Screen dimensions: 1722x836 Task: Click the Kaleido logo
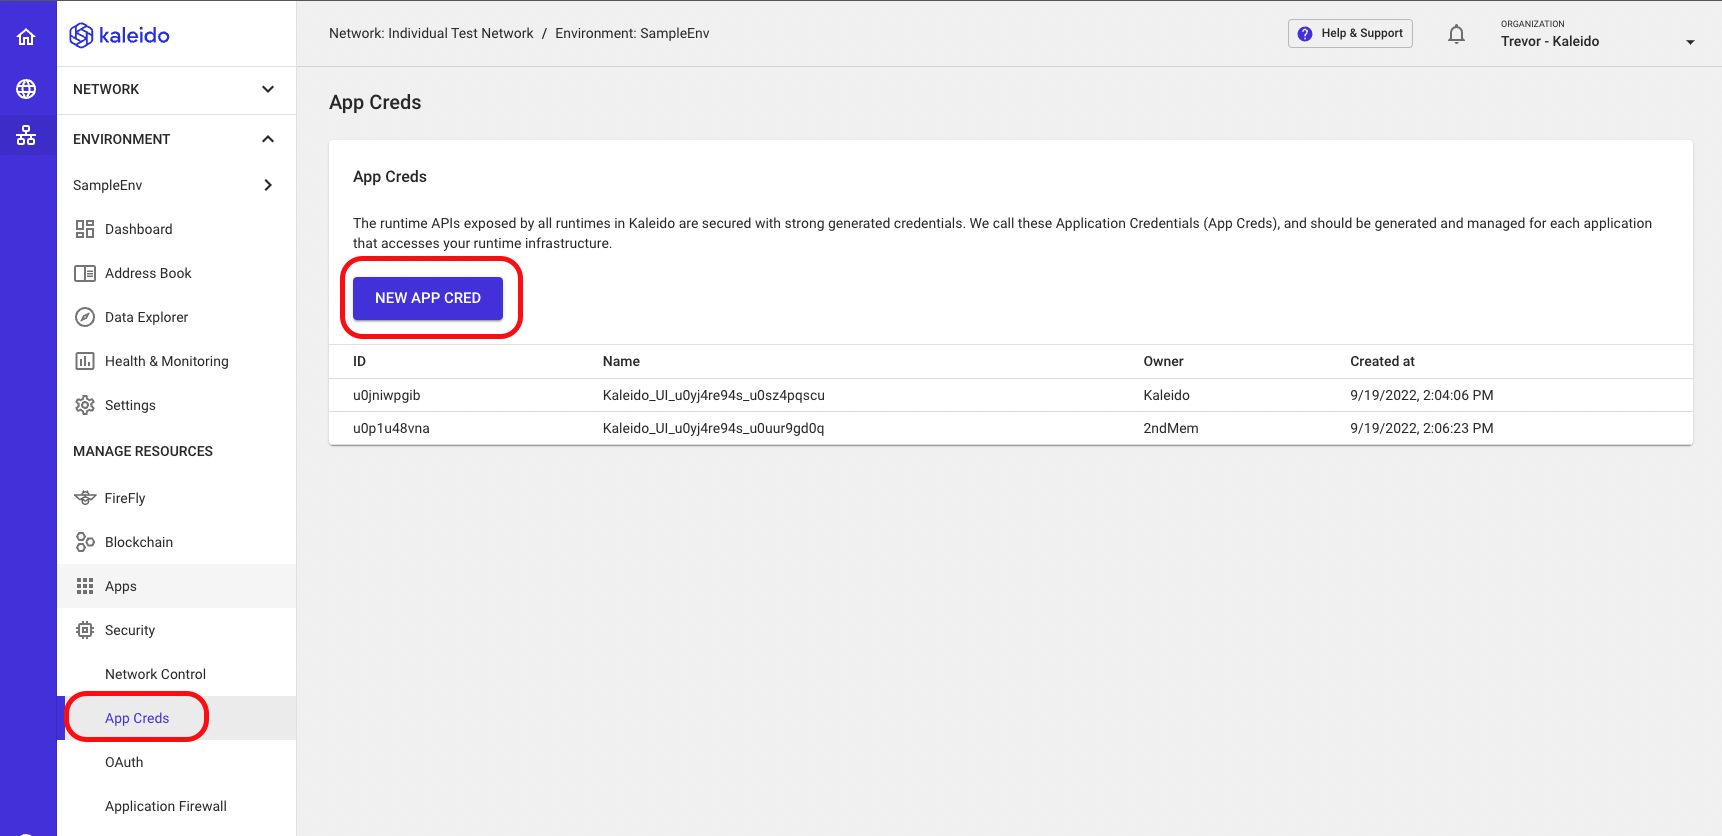point(119,35)
